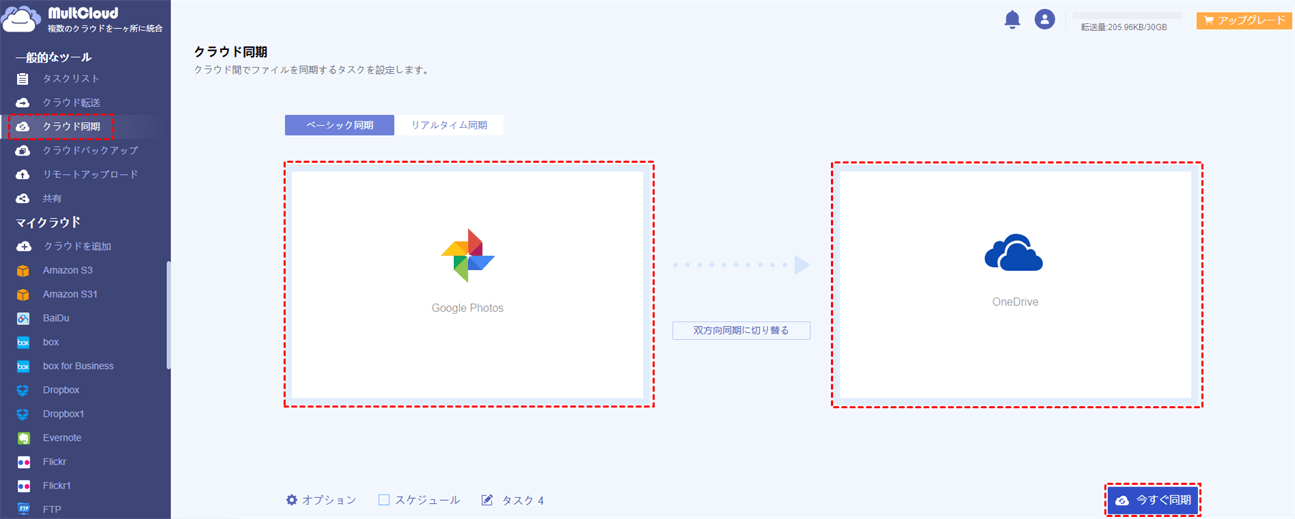1295x519 pixels.
Task: Open the user account avatar
Action: pyautogui.click(x=1045, y=19)
